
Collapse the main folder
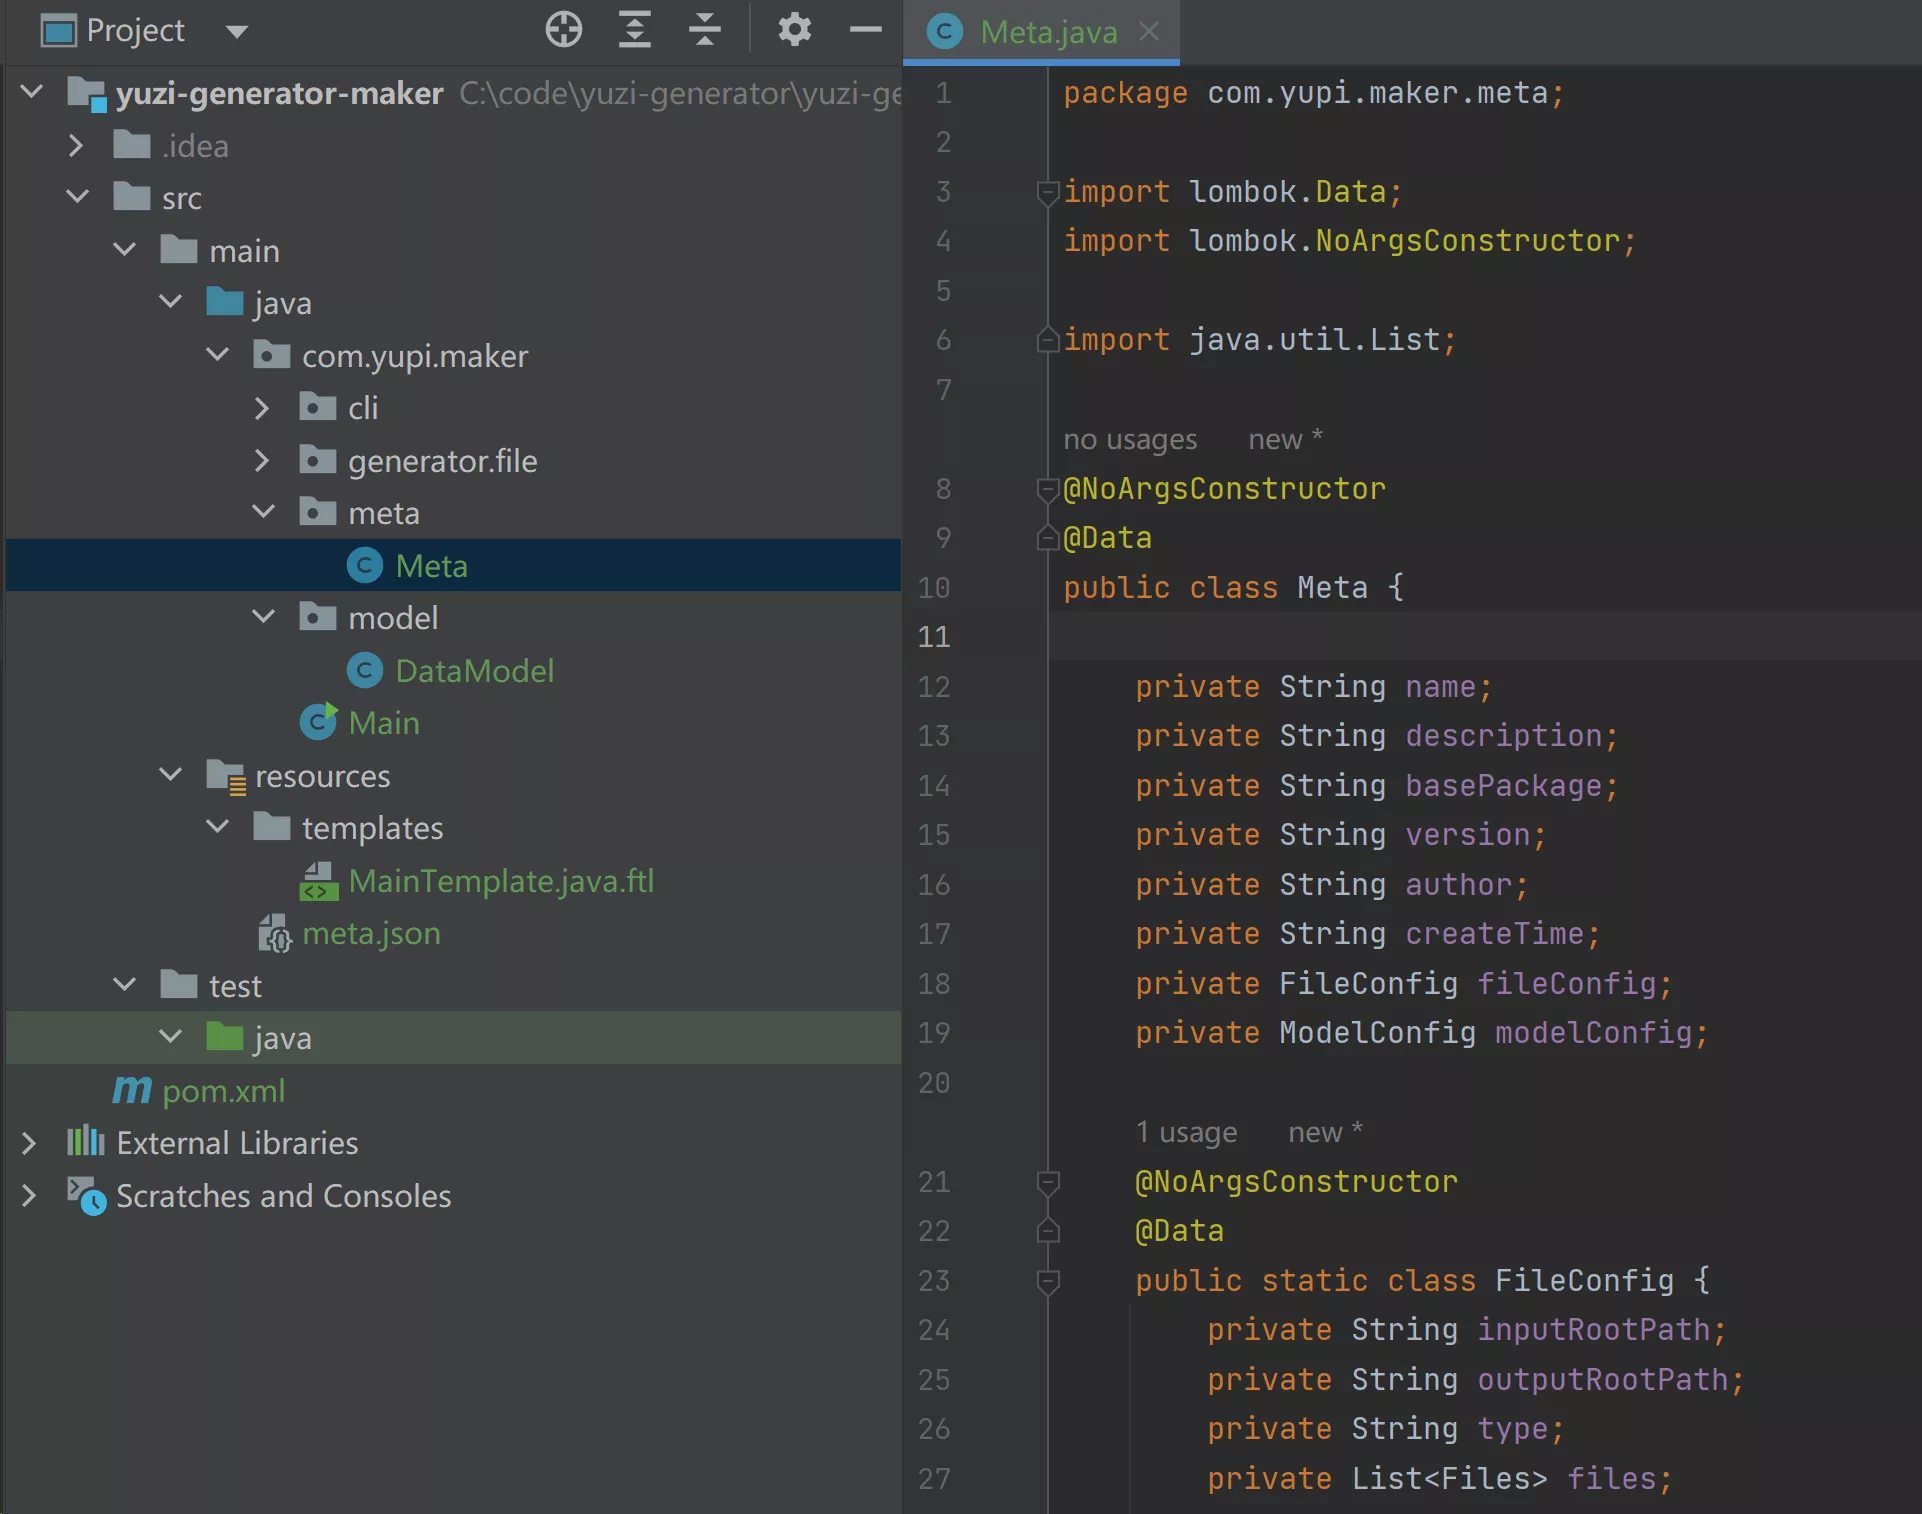(125, 250)
